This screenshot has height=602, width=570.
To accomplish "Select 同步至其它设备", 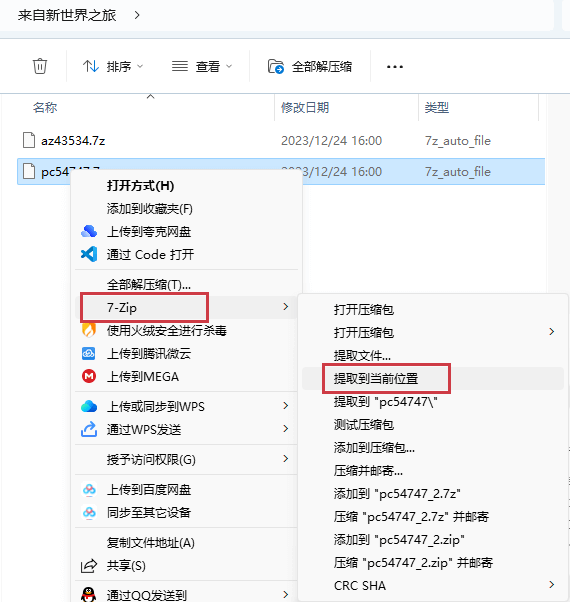I will (149, 513).
